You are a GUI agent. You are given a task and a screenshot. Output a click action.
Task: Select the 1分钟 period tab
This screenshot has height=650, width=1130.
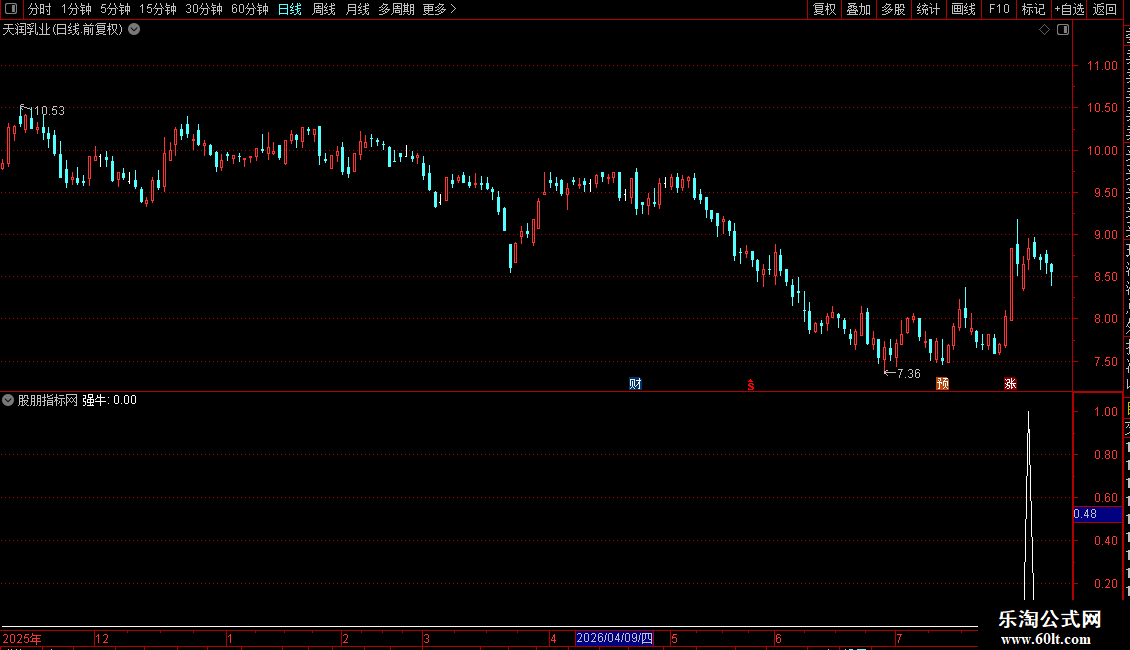pyautogui.click(x=76, y=9)
